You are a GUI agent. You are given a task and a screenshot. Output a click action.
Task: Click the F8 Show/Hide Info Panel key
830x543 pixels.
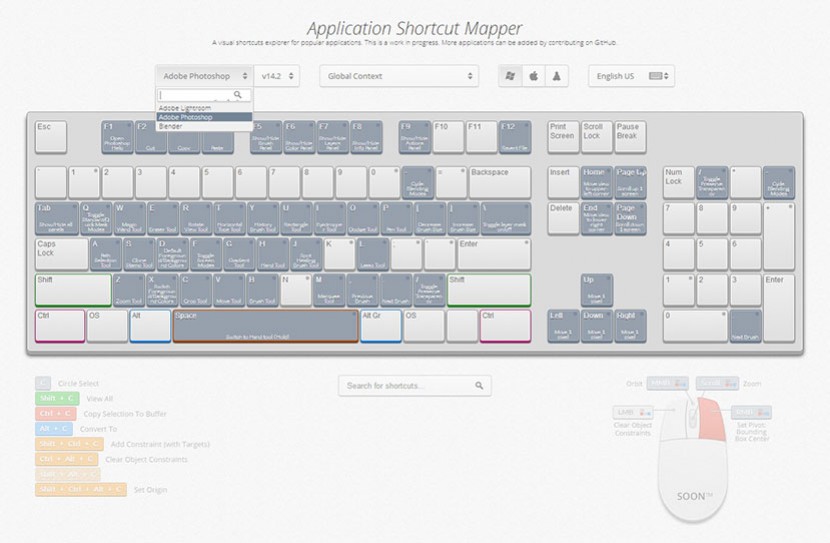tap(366, 137)
